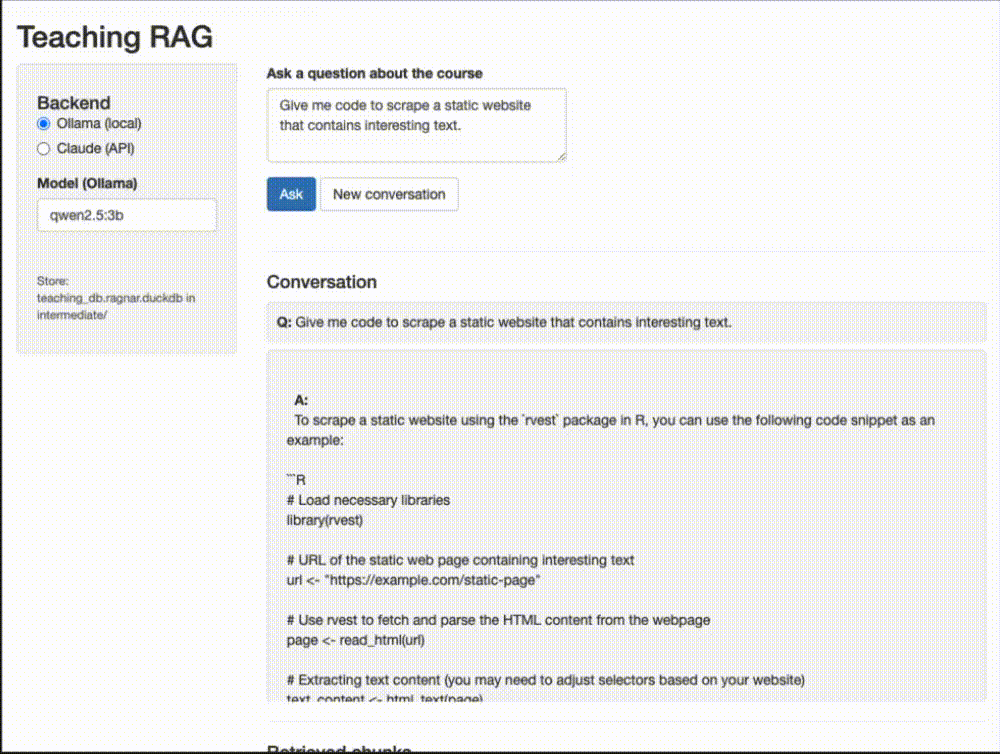The image size is (1000, 754).
Task: Click the Teaching RAG page title
Action: point(115,37)
